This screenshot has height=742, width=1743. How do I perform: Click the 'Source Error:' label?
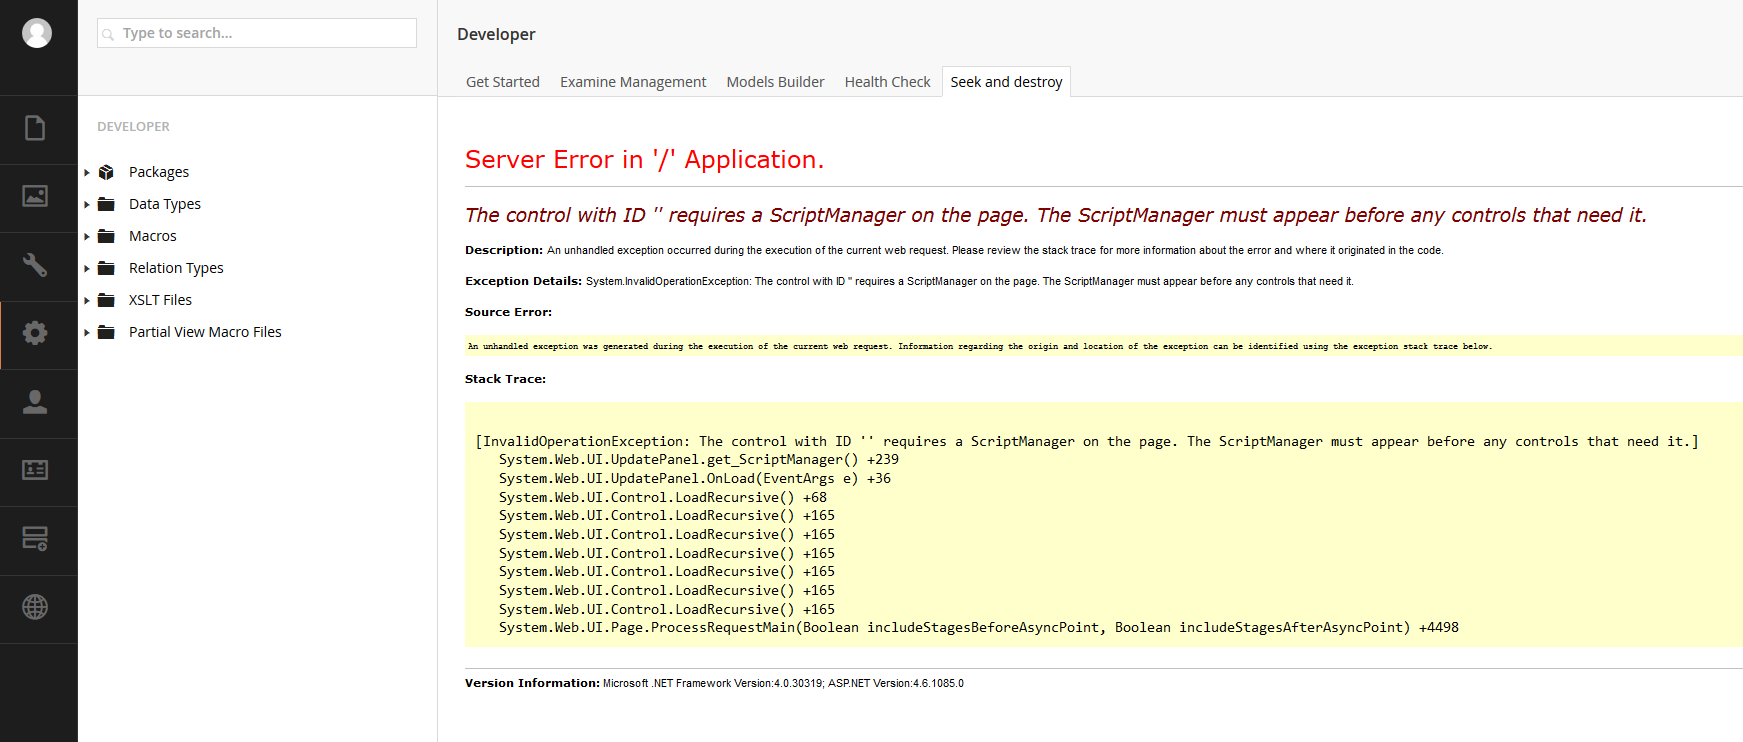[x=508, y=312]
